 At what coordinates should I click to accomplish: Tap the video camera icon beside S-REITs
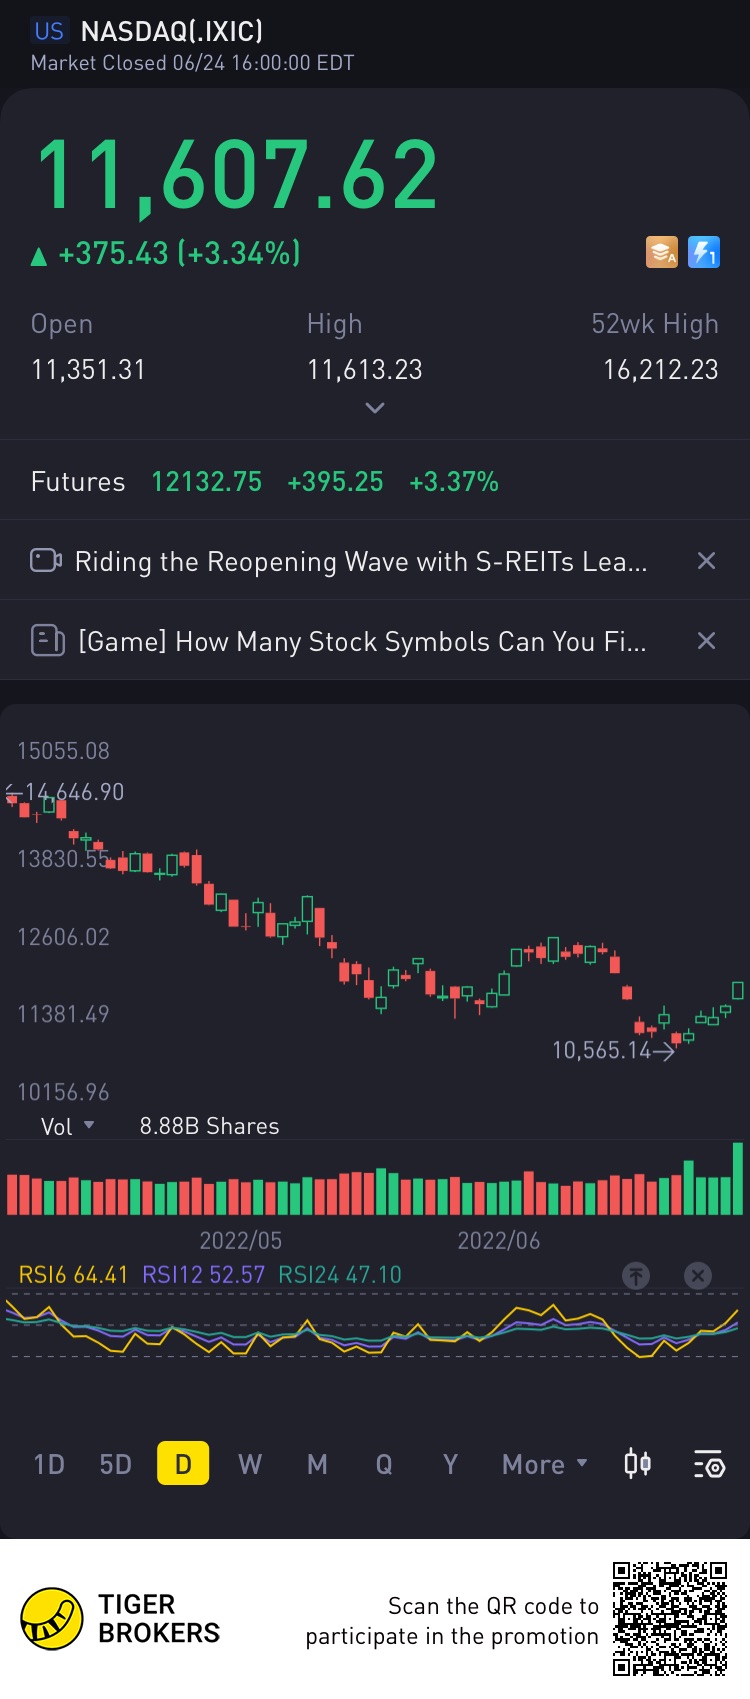[46, 560]
